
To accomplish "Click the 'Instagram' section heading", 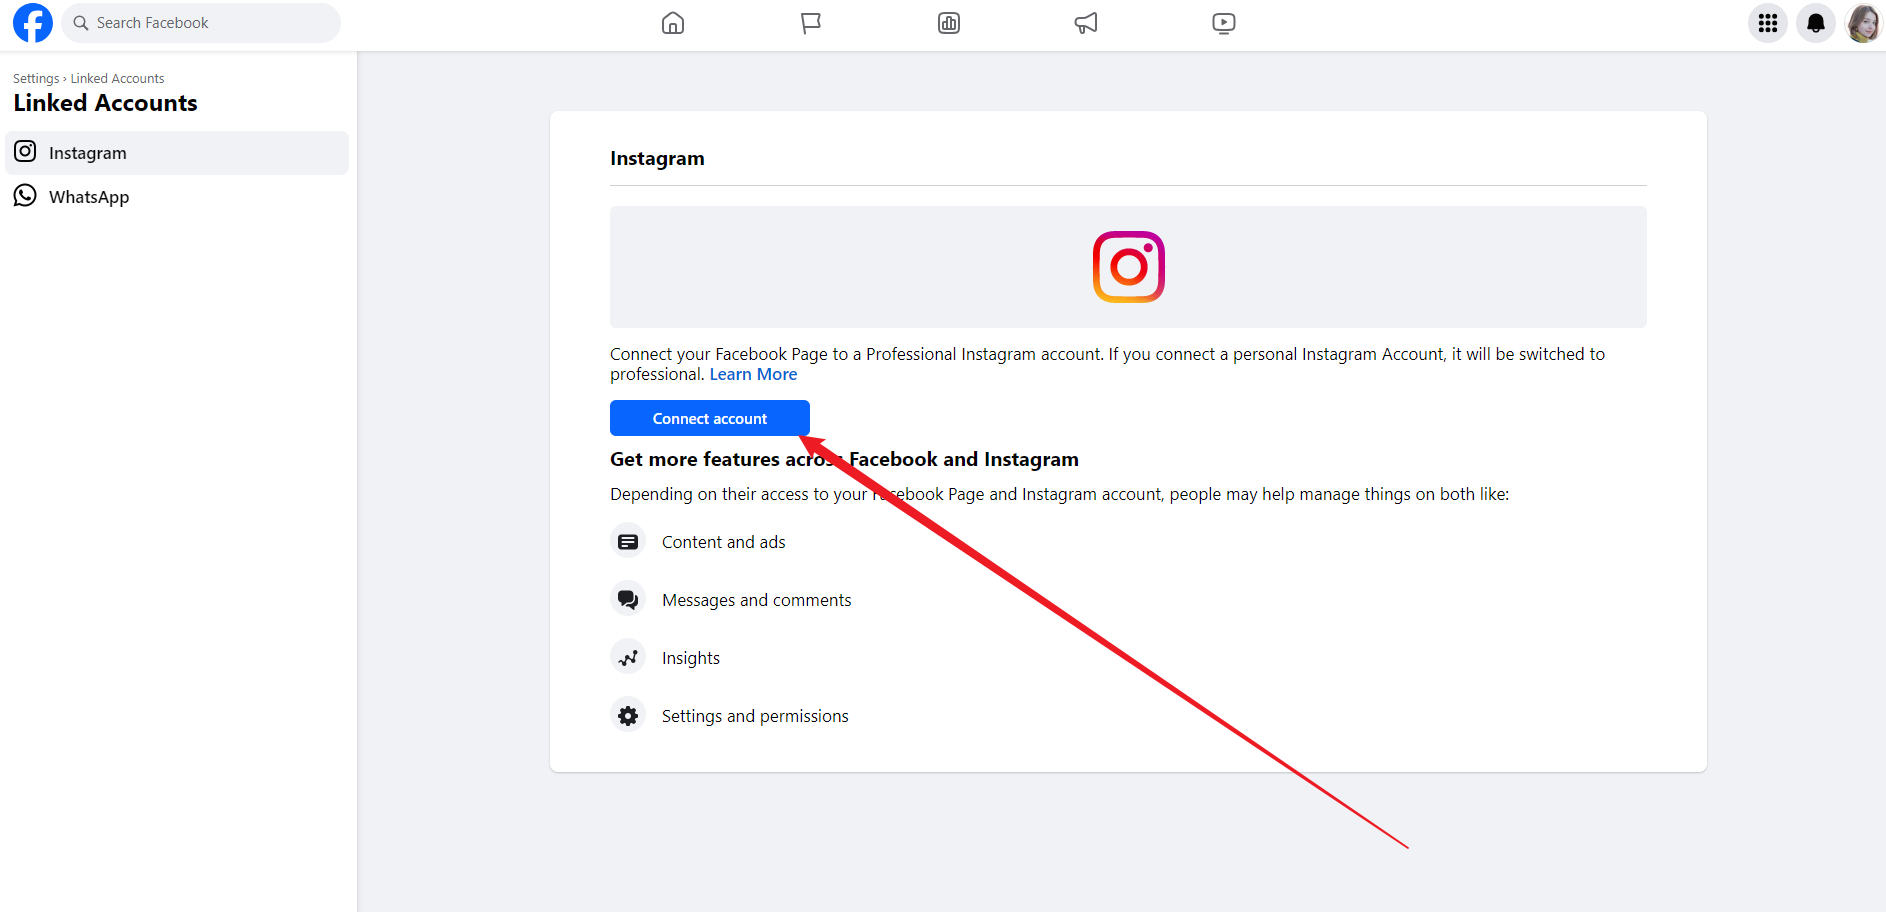I will pyautogui.click(x=657, y=158).
